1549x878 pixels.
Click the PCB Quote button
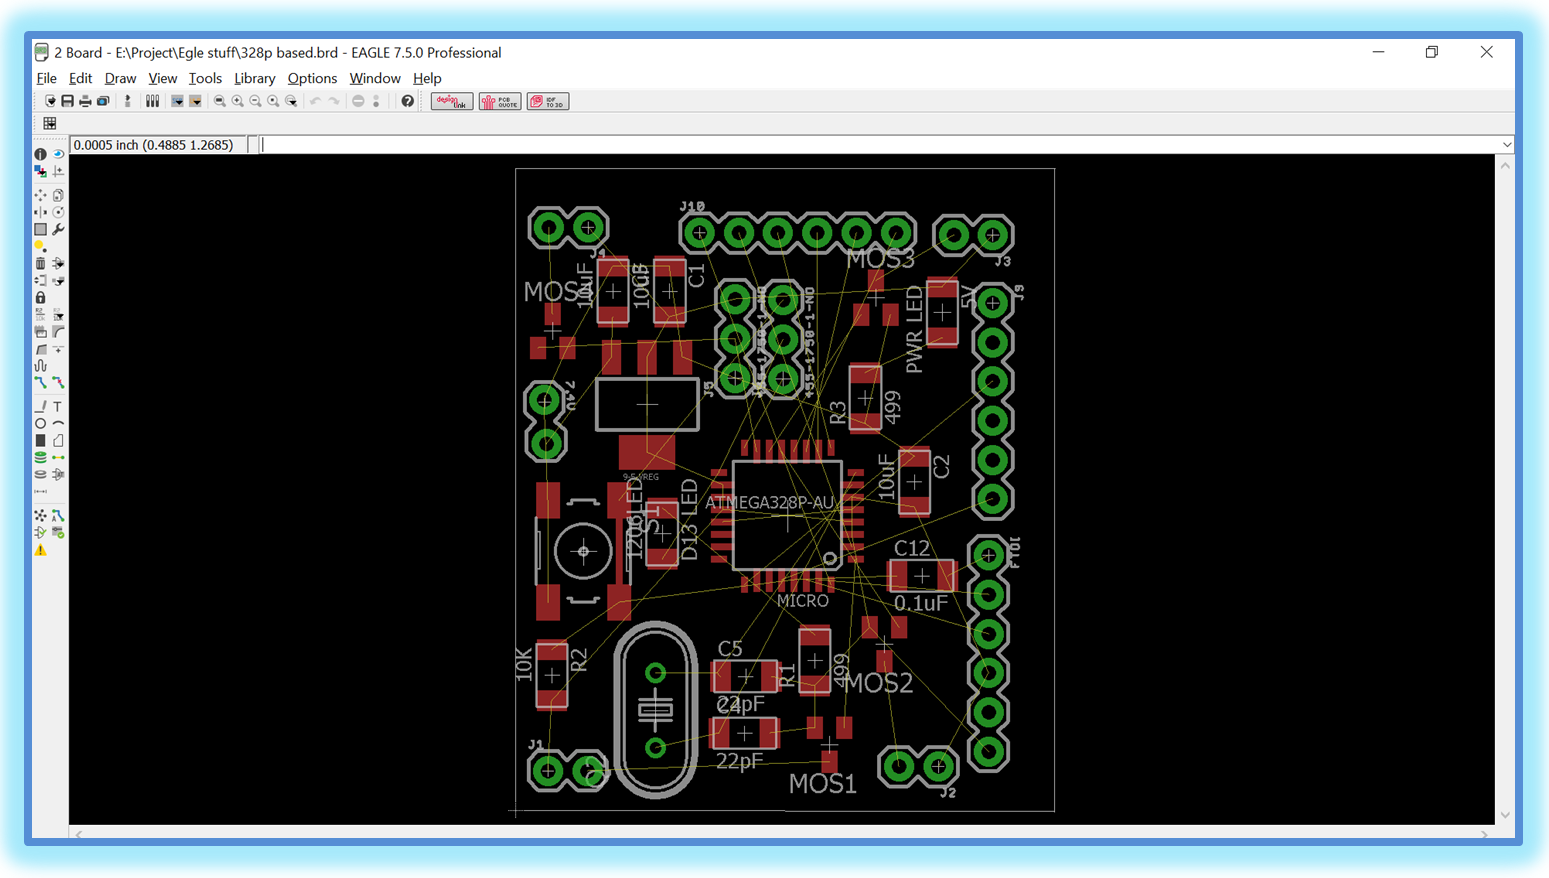[500, 101]
